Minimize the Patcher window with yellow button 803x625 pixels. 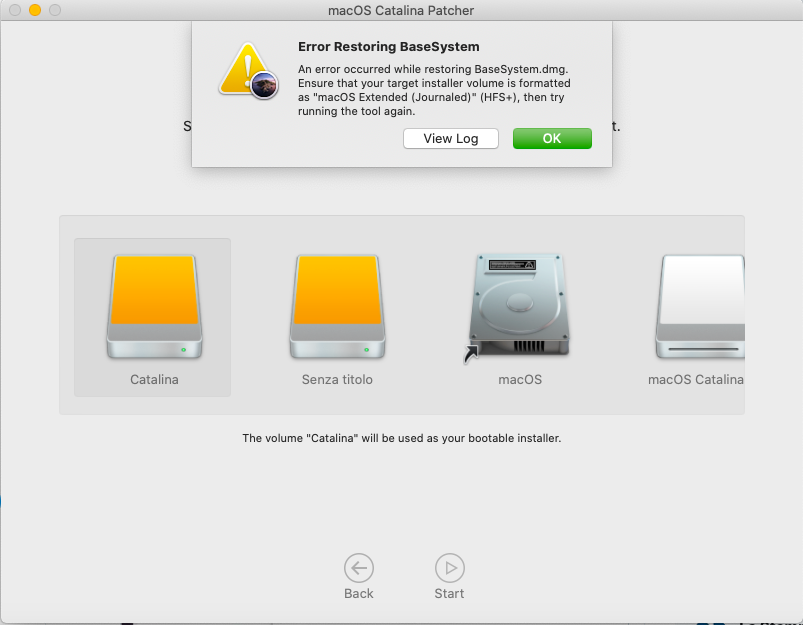click(35, 10)
